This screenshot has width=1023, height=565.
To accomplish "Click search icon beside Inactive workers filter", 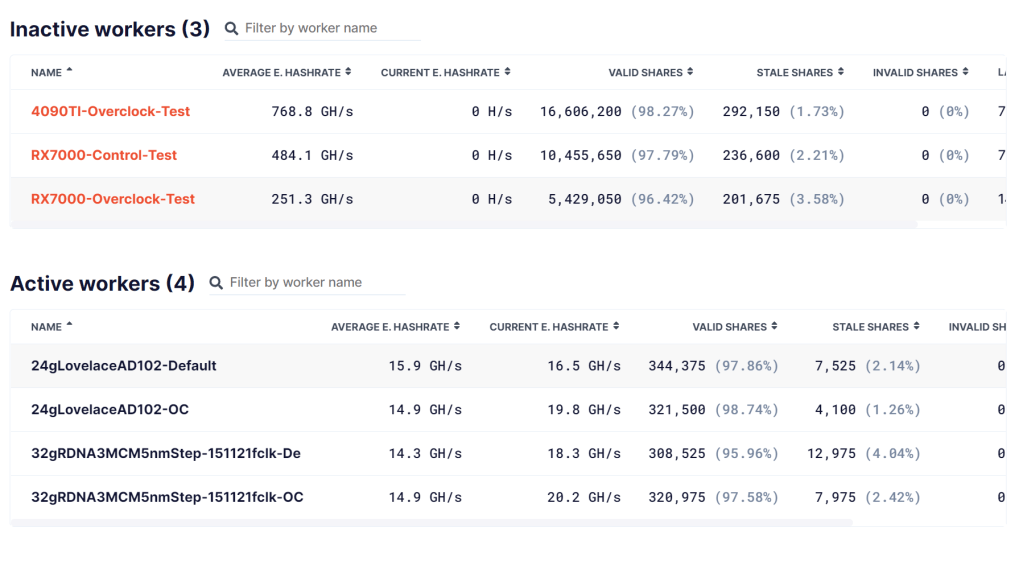I will [x=231, y=29].
